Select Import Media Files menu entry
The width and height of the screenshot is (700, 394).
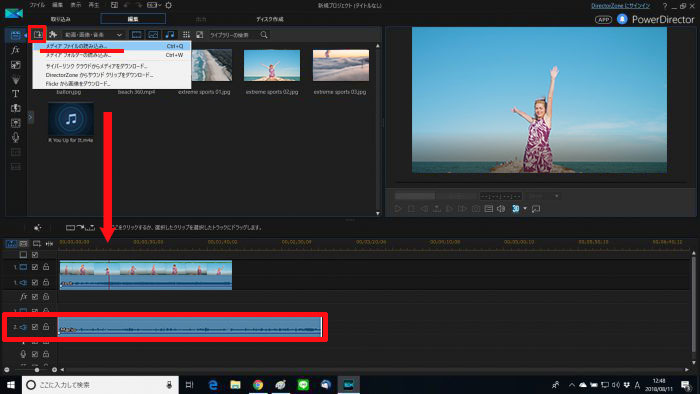click(x=112, y=46)
